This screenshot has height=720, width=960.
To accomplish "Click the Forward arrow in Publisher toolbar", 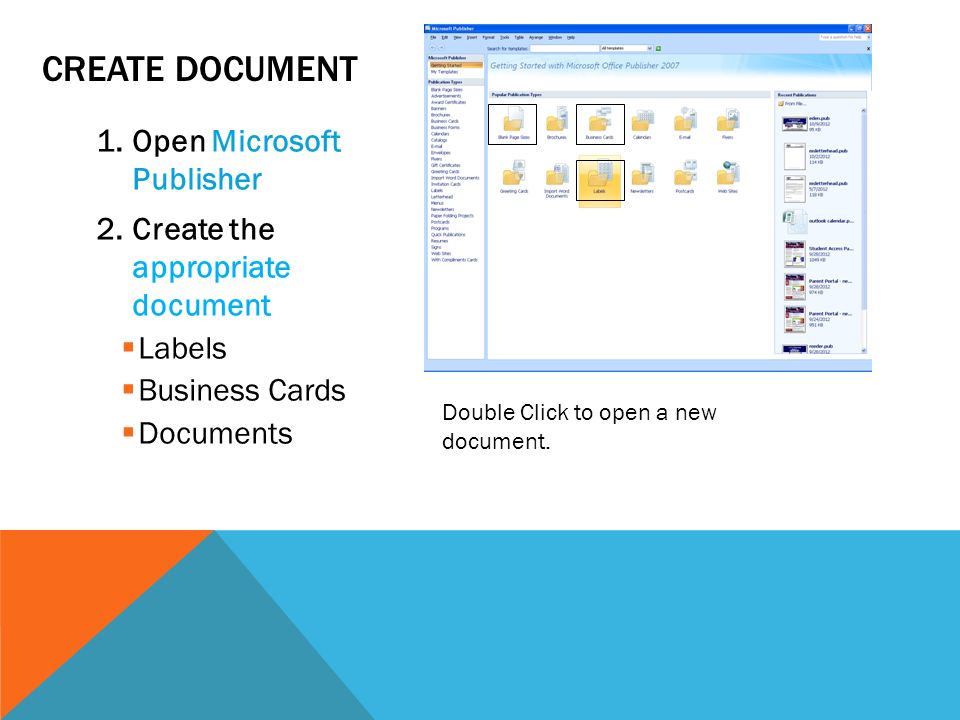I will pos(441,48).
